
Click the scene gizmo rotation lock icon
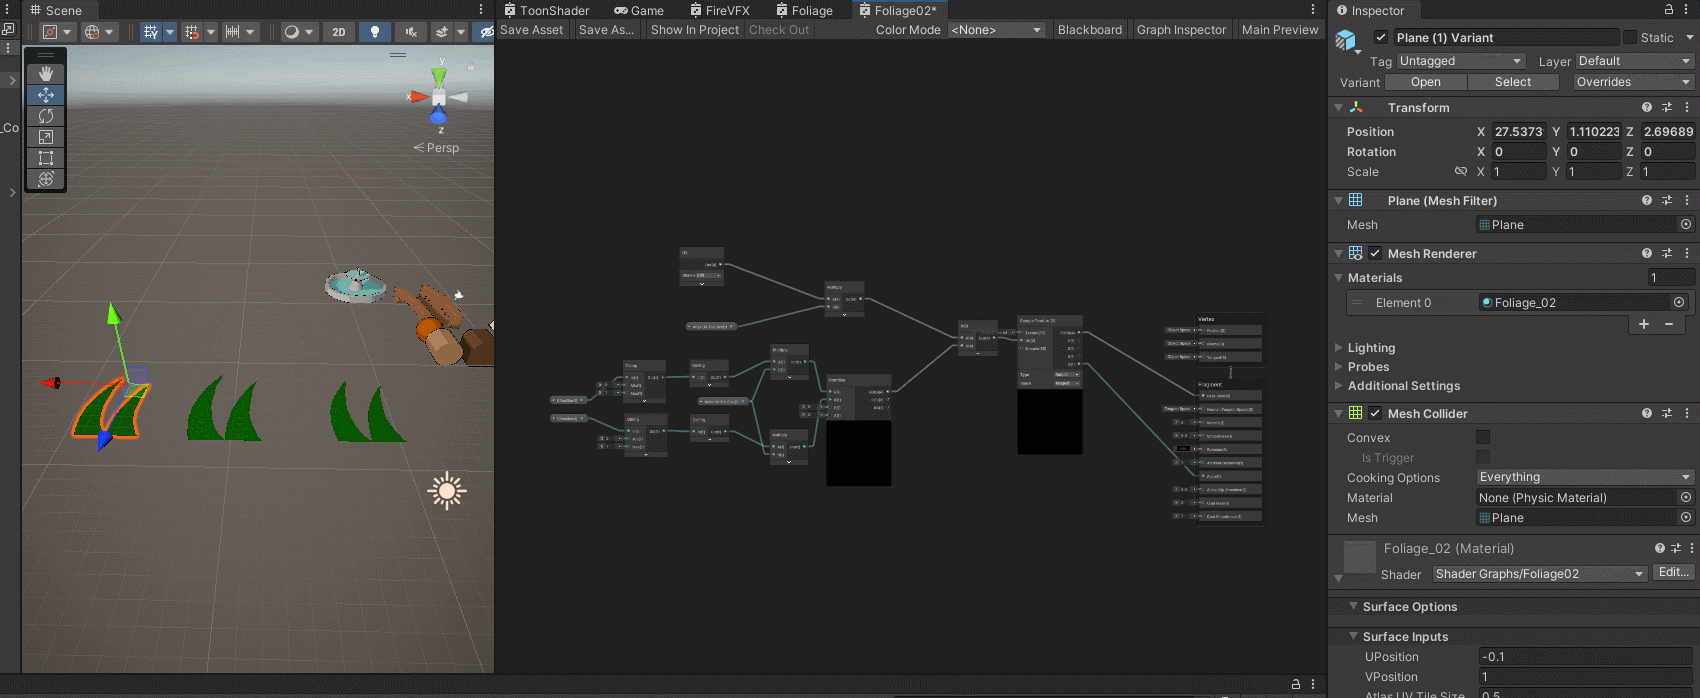(x=471, y=67)
